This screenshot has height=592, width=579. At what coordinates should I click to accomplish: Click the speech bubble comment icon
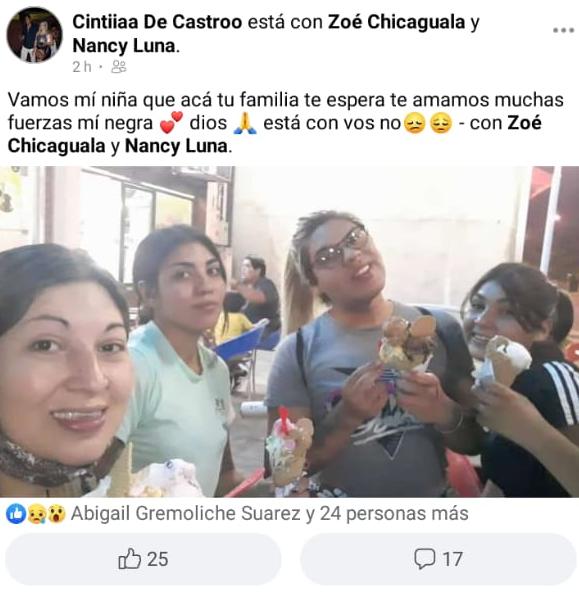424,559
